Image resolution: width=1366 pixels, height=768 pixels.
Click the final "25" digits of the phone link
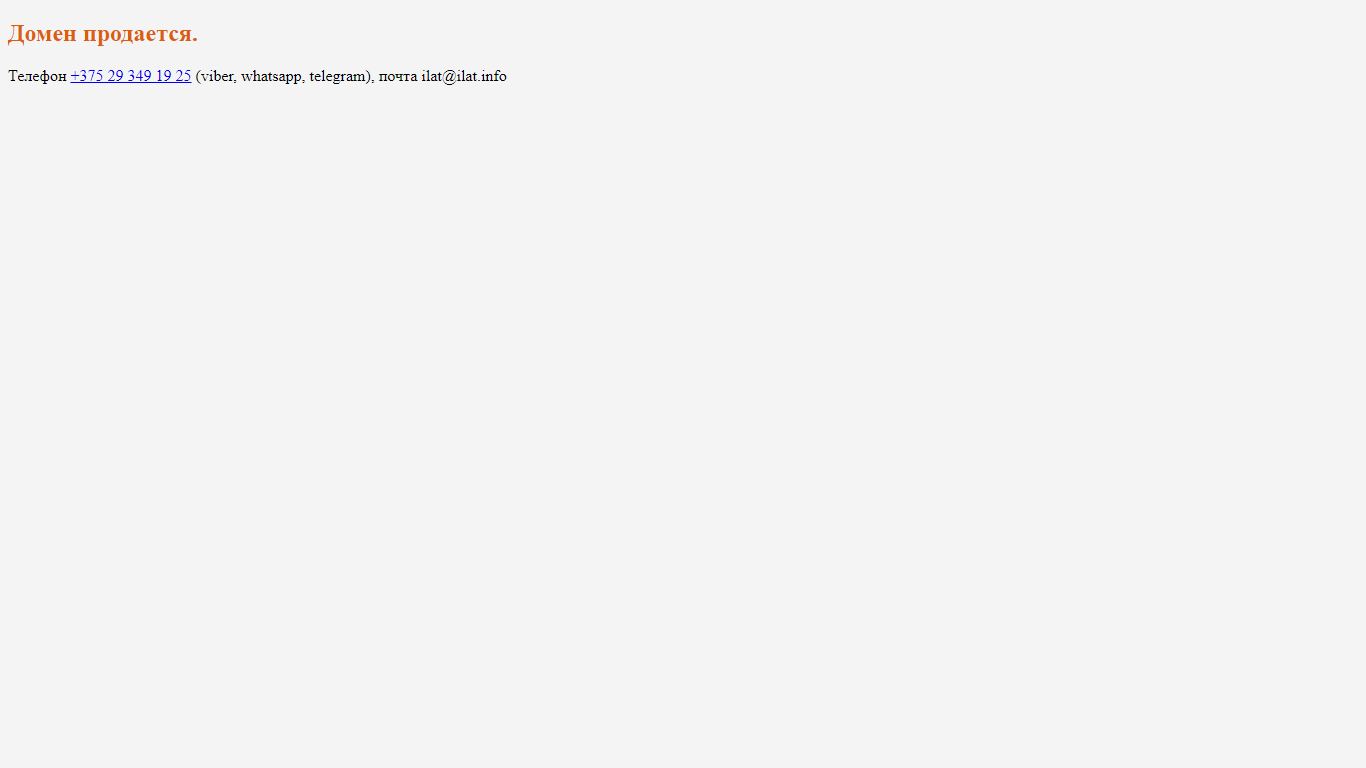tap(183, 76)
